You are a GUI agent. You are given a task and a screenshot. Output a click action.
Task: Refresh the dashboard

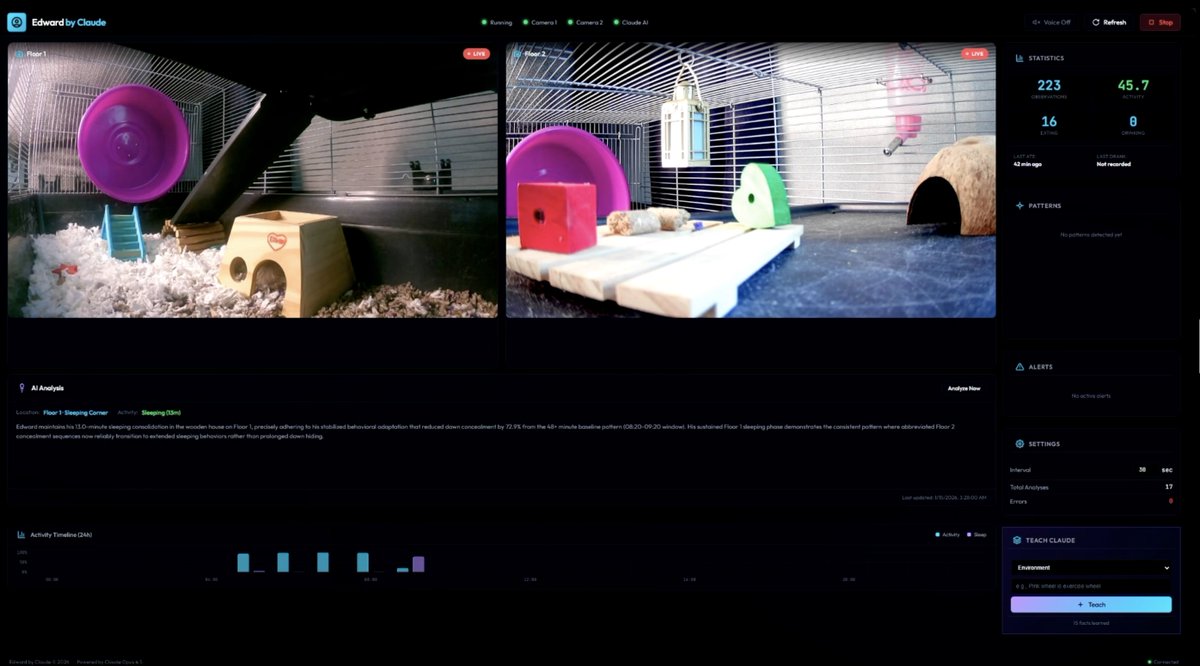tap(1109, 22)
